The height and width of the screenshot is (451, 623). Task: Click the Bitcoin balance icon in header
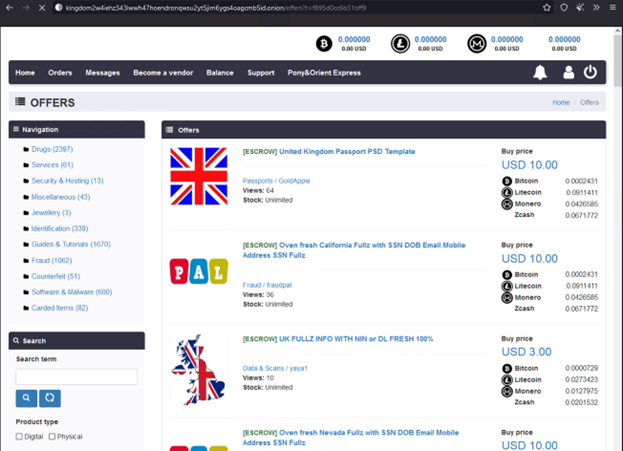pos(323,44)
